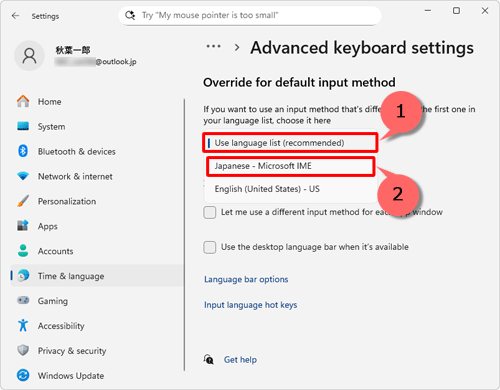
Task: Go to Bluetooth & devices
Action: coord(97,151)
